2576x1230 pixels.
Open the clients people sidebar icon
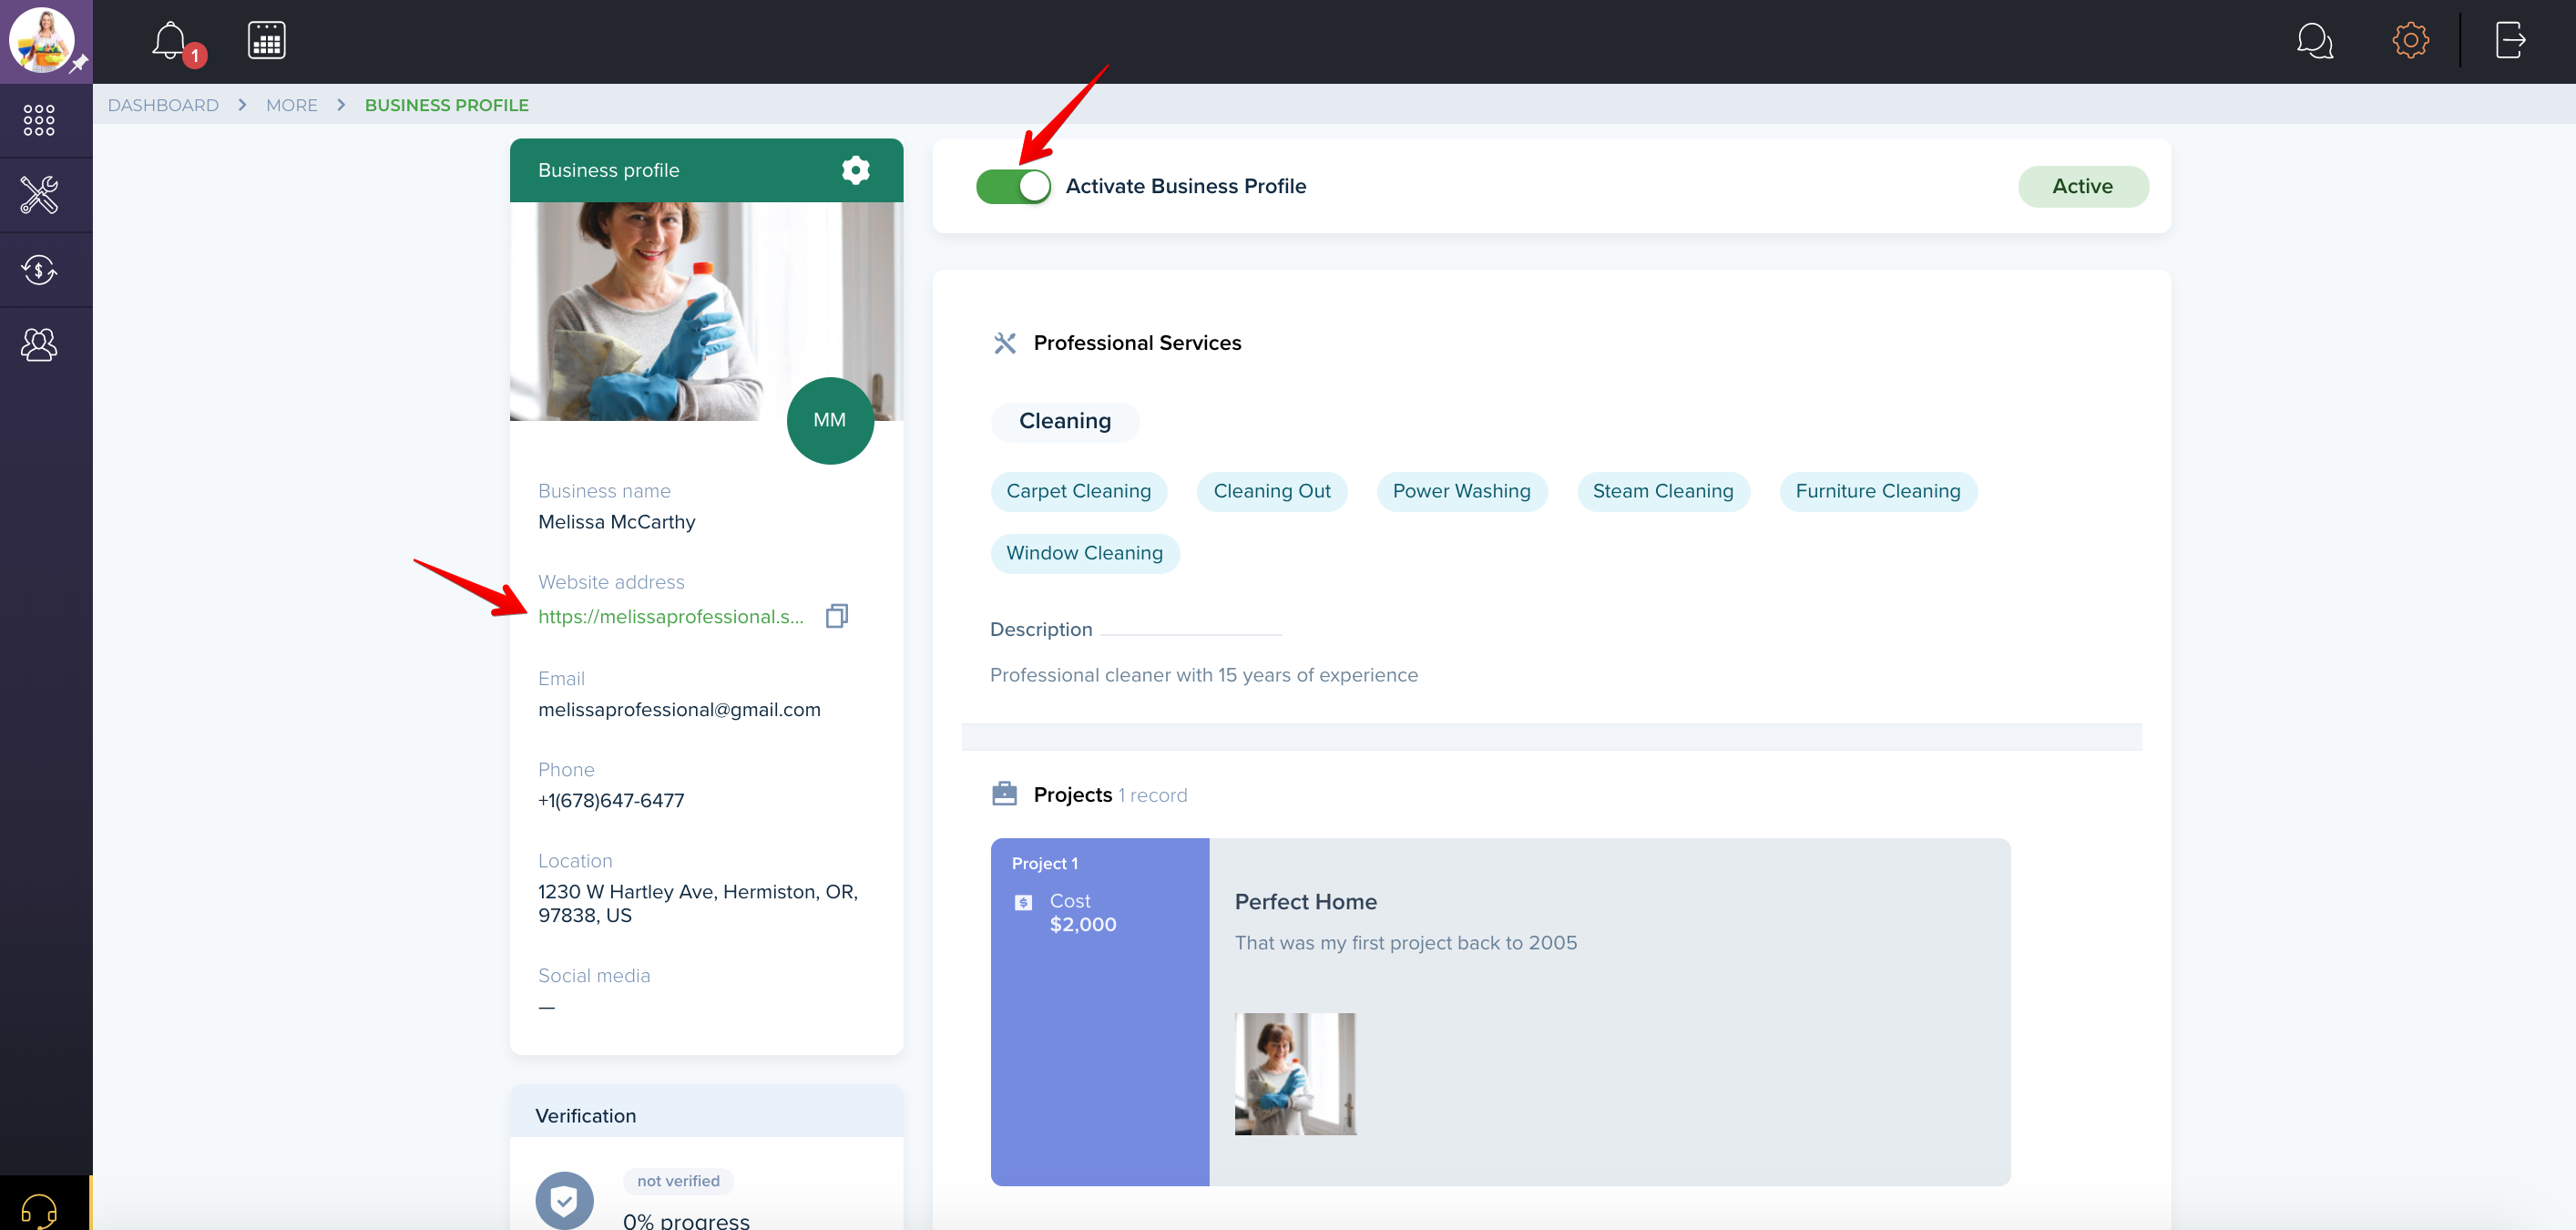point(39,345)
